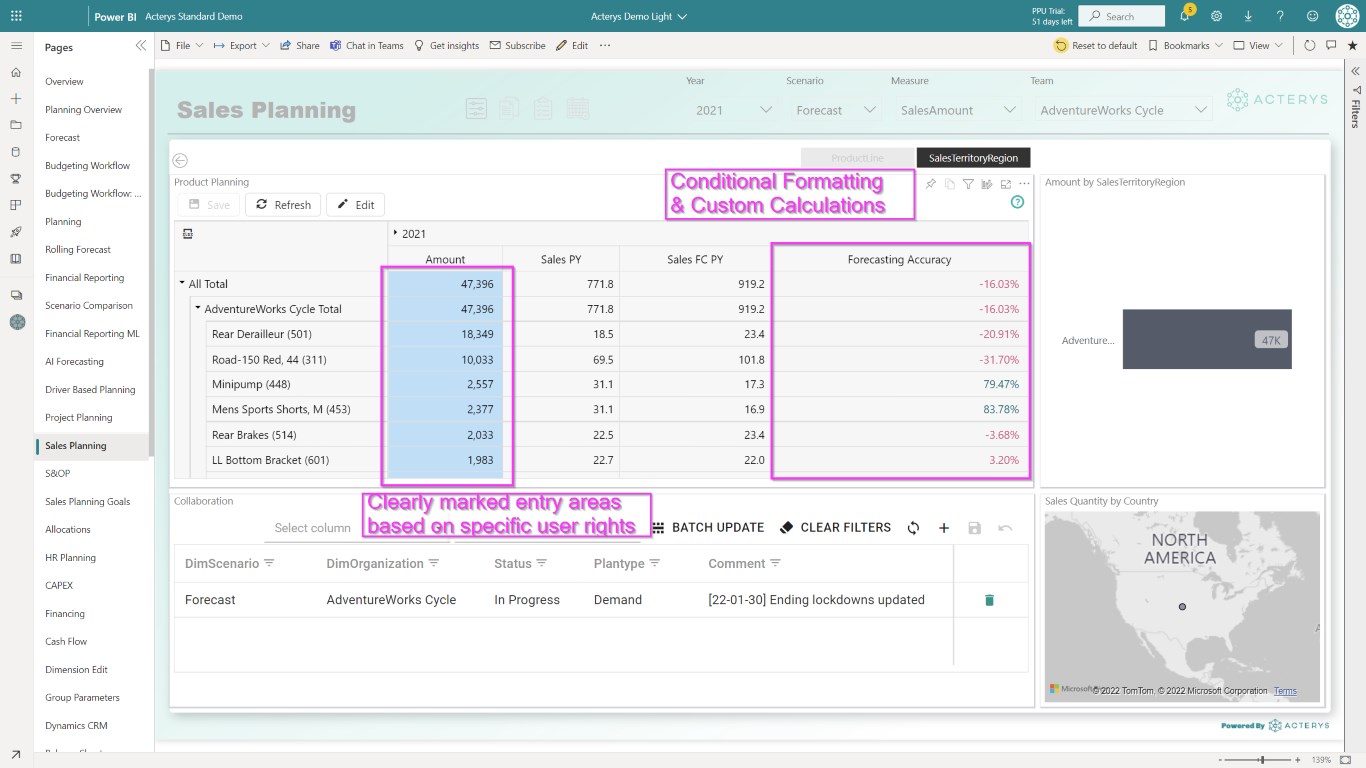Click the green help icon in Product Planning
This screenshot has width=1366, height=768.
(x=1017, y=202)
